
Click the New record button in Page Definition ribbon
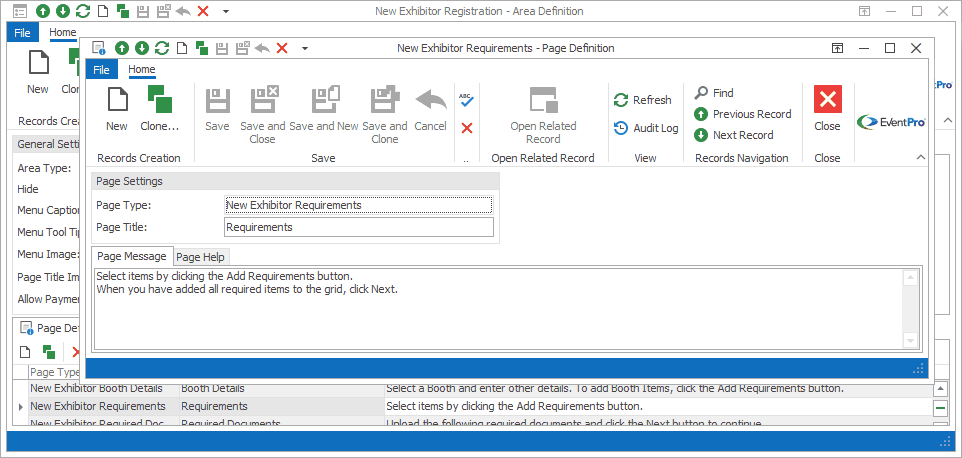click(117, 109)
